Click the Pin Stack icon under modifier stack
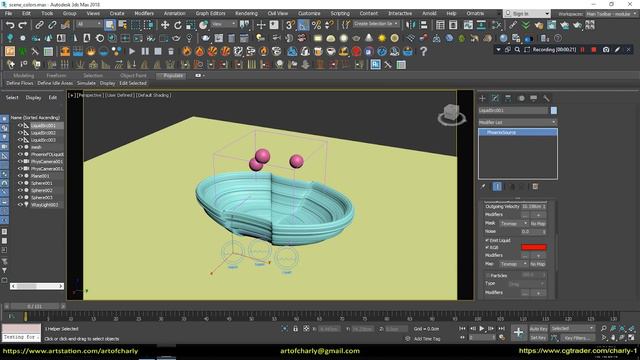 pos(484,187)
